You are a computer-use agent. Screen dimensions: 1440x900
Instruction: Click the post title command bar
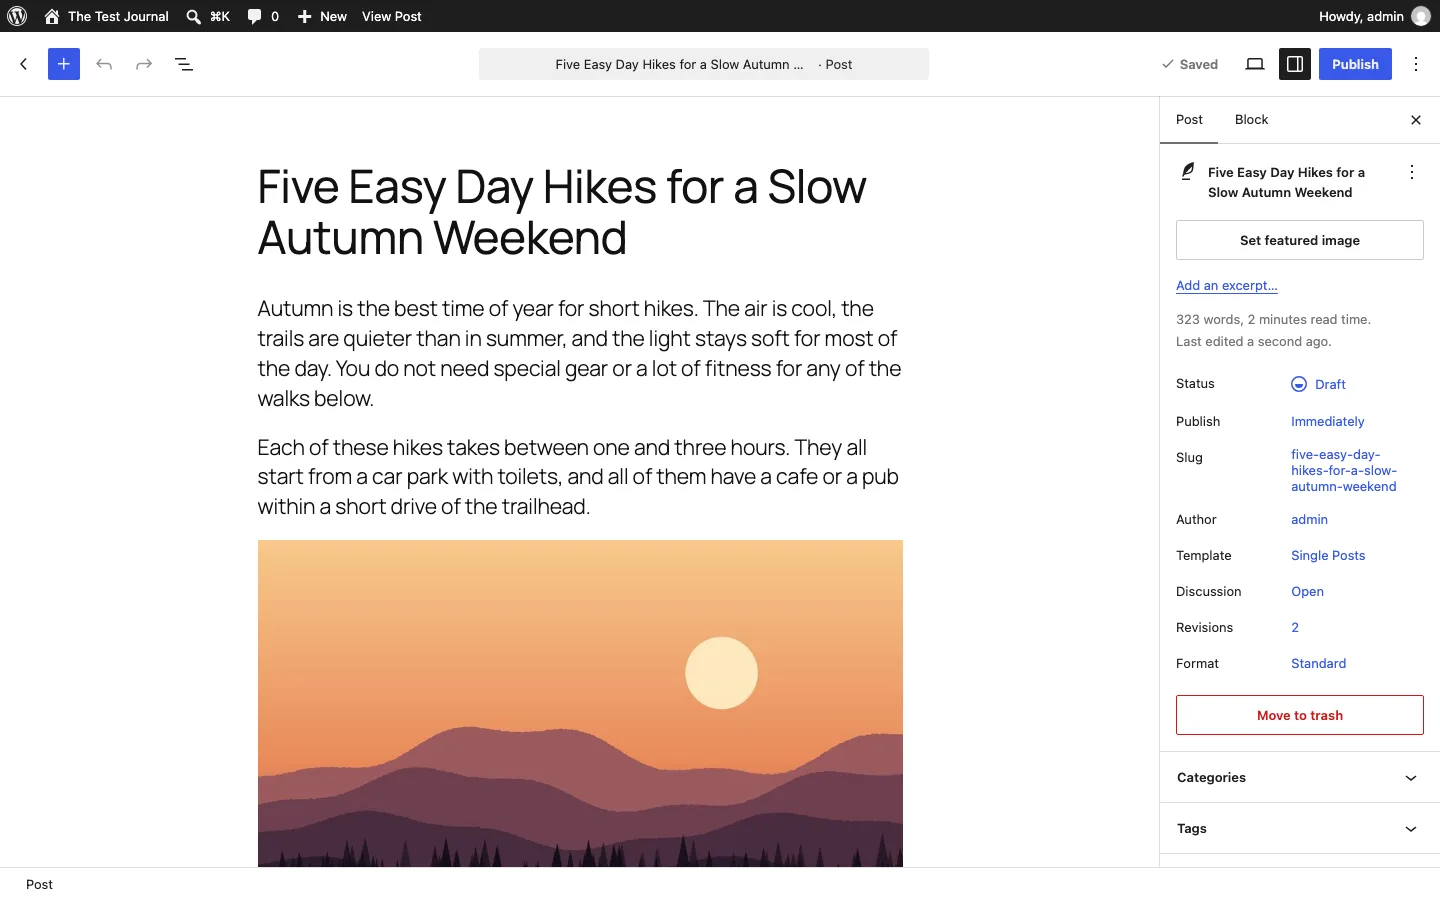point(704,64)
